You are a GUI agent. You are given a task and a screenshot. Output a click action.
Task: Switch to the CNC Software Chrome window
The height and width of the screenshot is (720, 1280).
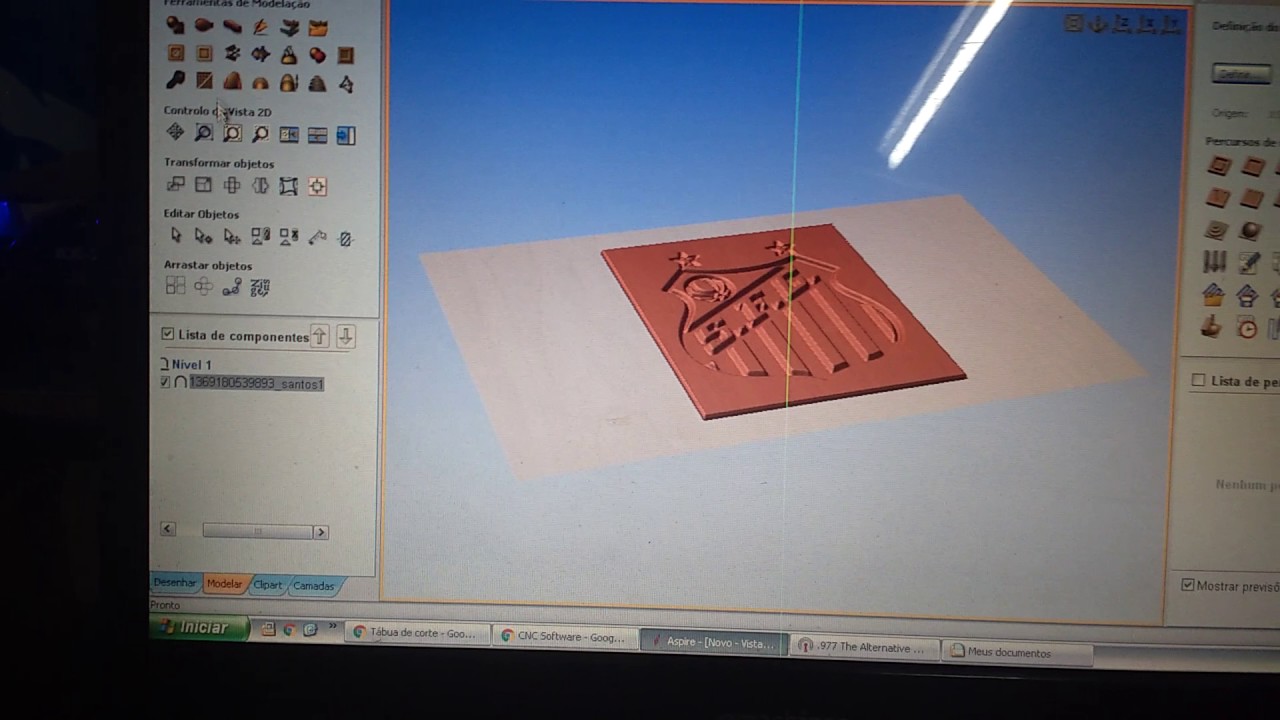pyautogui.click(x=565, y=636)
